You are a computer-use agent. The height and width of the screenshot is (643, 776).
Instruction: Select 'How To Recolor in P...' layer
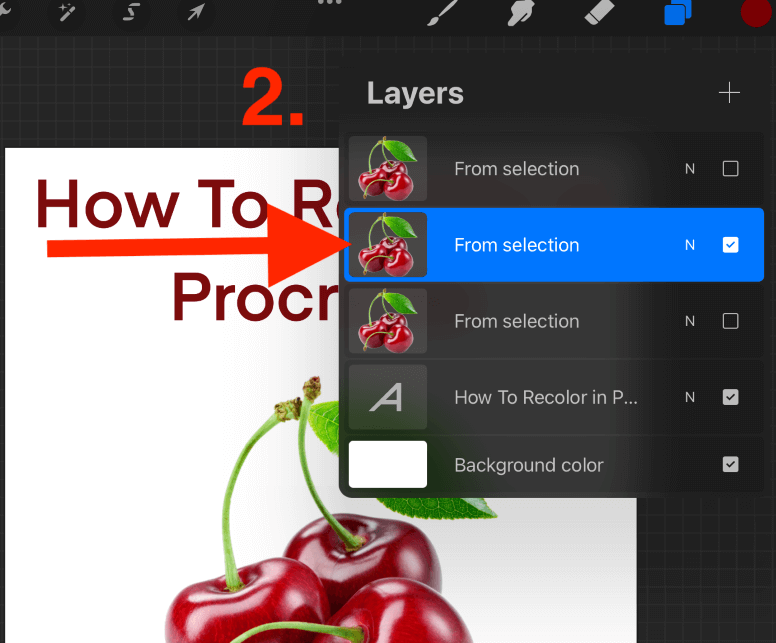(546, 397)
